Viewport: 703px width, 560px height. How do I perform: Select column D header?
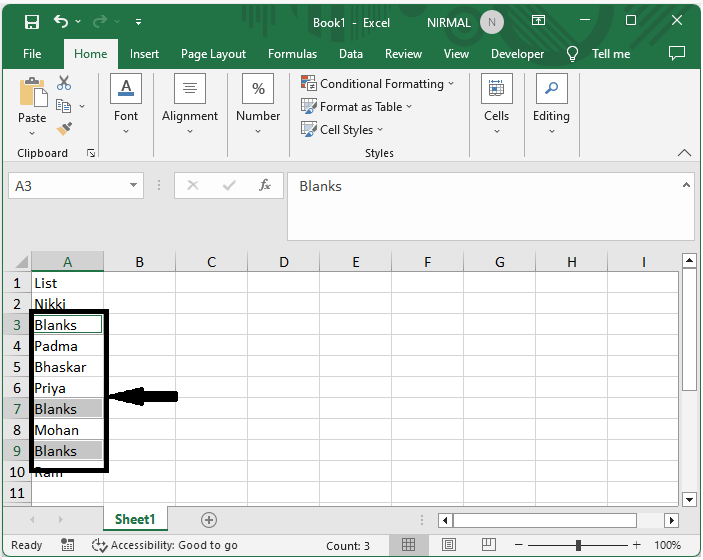[x=283, y=262]
